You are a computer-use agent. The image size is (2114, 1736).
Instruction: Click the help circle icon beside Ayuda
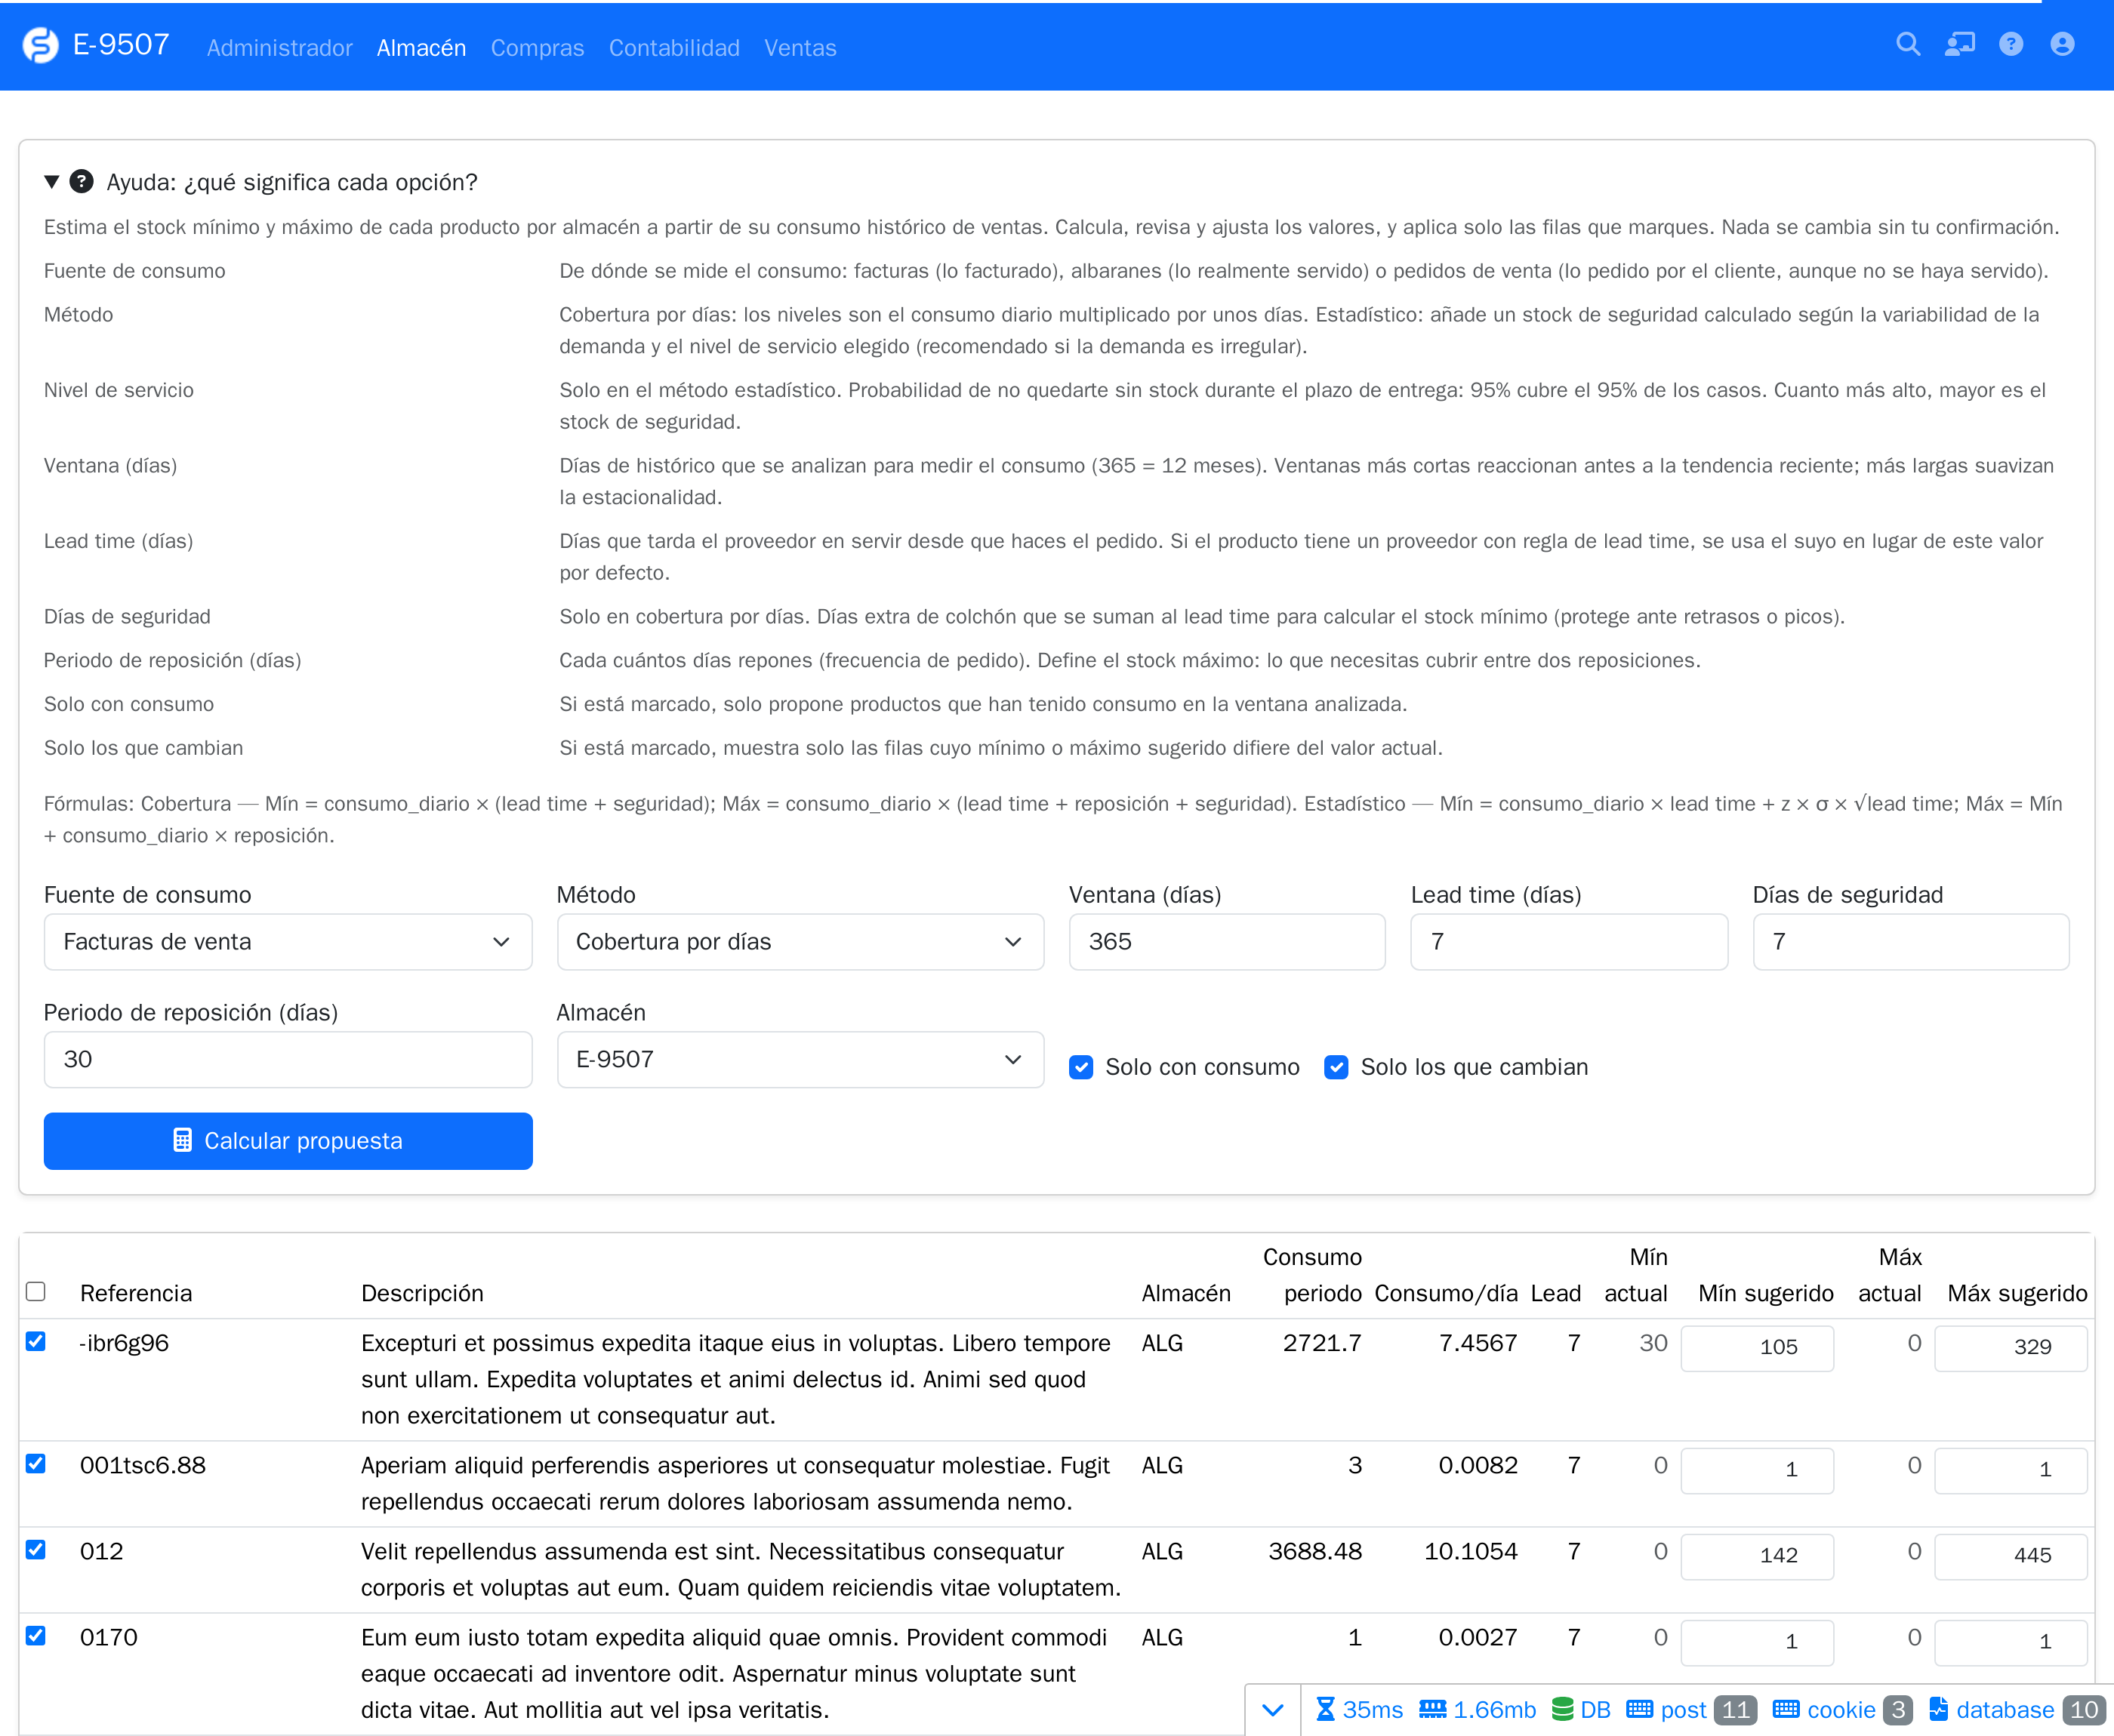[x=81, y=181]
